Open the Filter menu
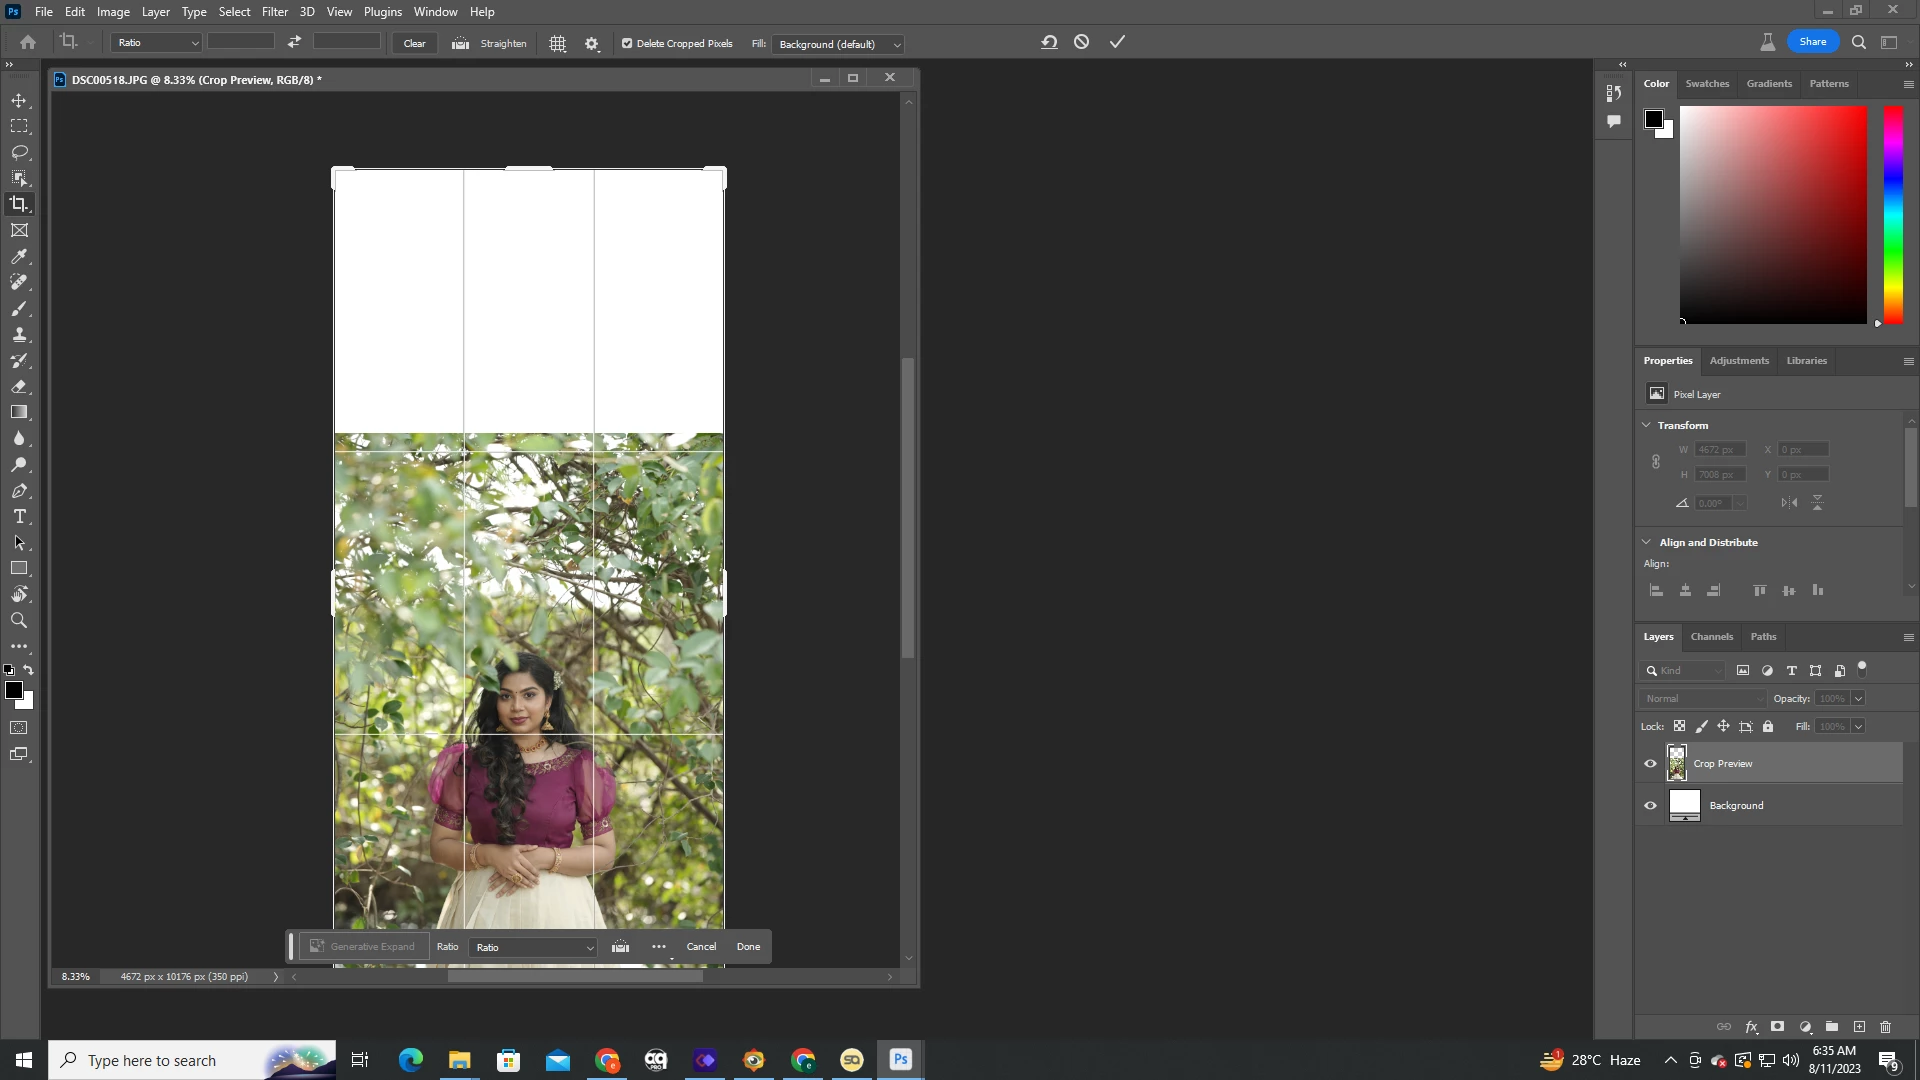1920x1080 pixels. 274,12
